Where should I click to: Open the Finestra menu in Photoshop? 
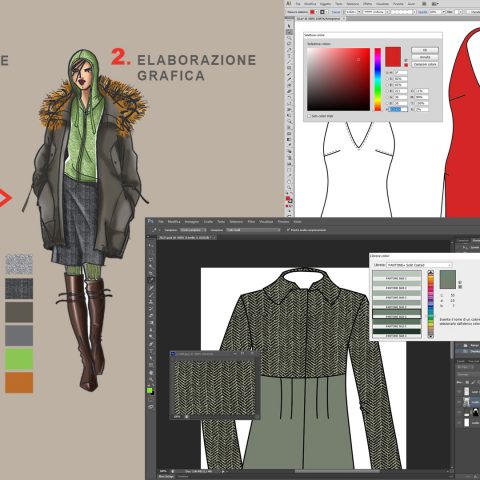click(x=283, y=222)
